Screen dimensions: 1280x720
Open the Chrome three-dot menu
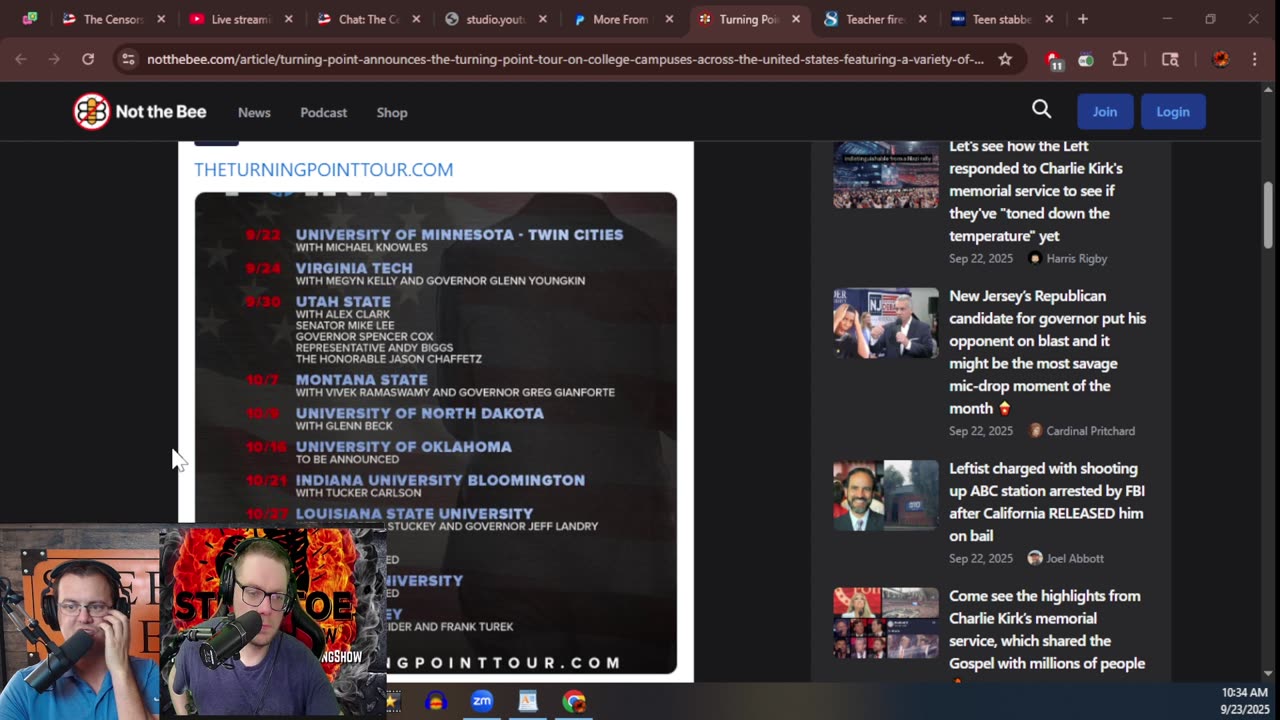tap(1254, 59)
